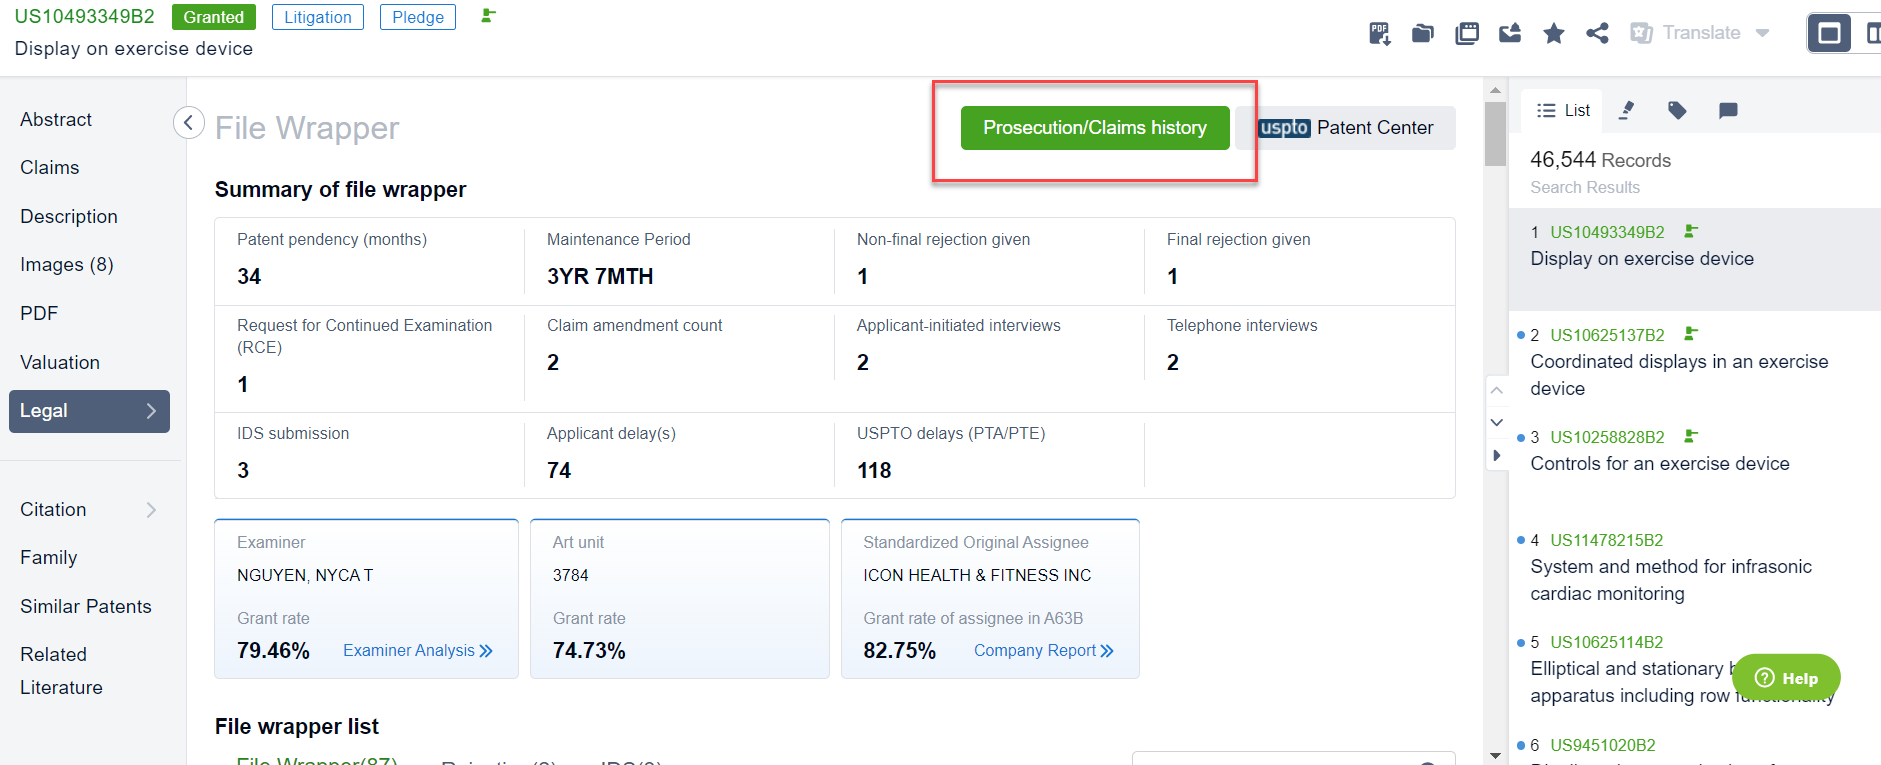This screenshot has height=765, width=1881.
Task: Click the stacked windows icon in toolbar
Action: click(1466, 34)
